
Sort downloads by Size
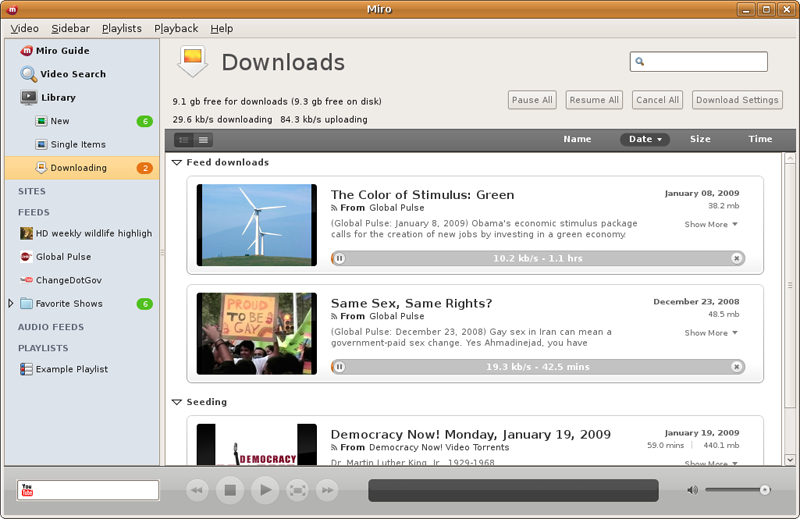coord(700,139)
